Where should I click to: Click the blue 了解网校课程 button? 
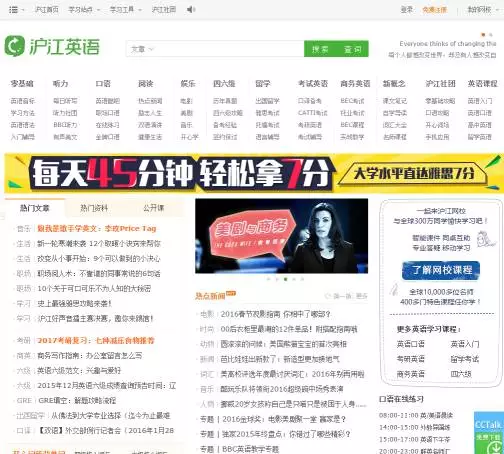coord(441,270)
